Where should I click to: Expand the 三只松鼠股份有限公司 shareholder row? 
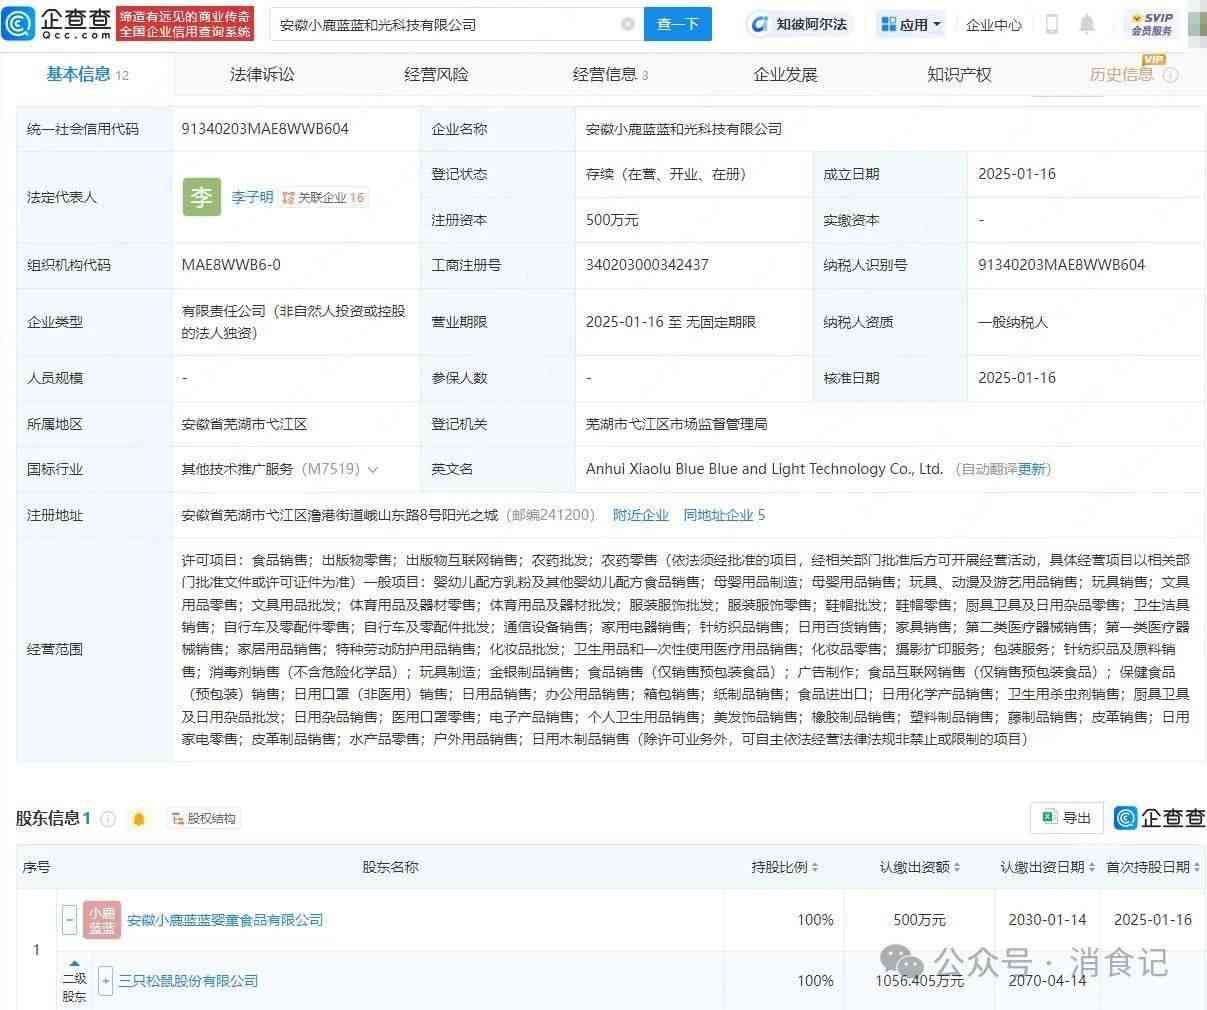point(106,981)
